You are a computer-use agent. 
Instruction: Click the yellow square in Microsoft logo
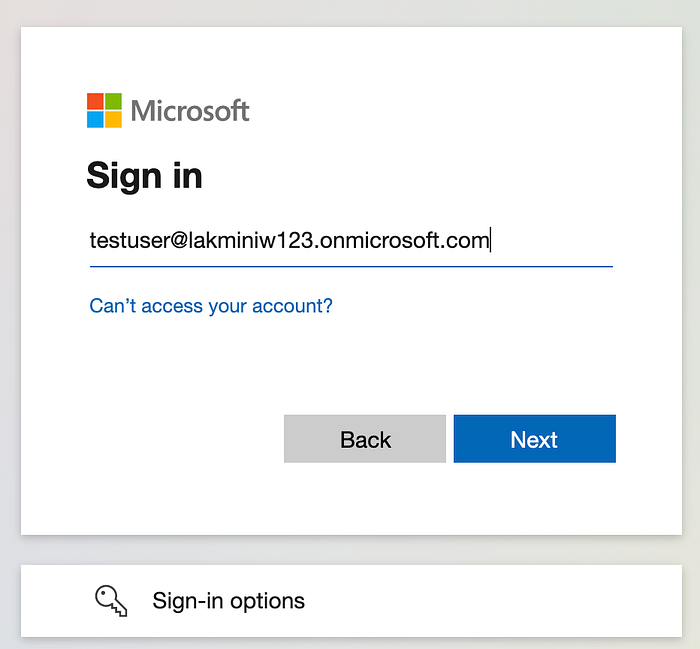[x=113, y=119]
